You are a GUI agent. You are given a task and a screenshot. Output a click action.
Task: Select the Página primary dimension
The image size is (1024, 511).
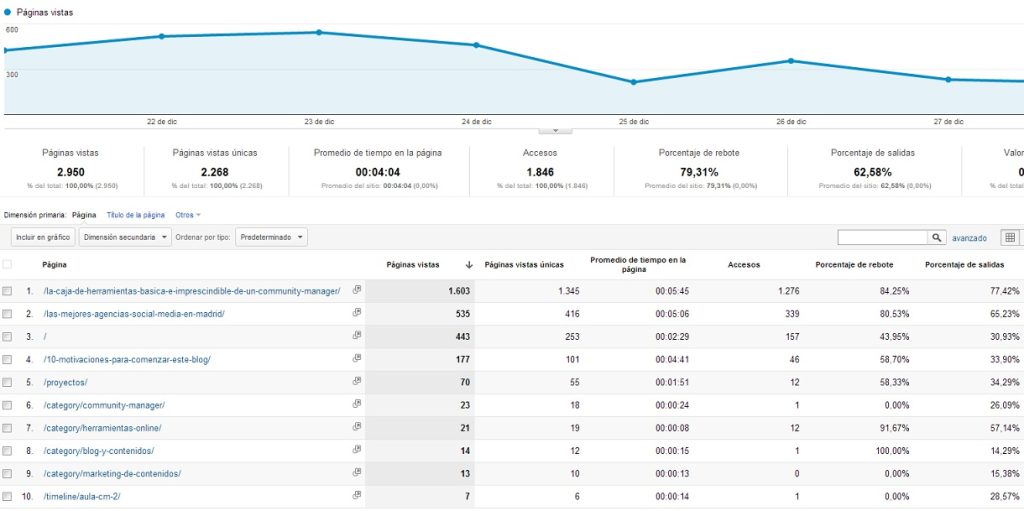[84, 215]
